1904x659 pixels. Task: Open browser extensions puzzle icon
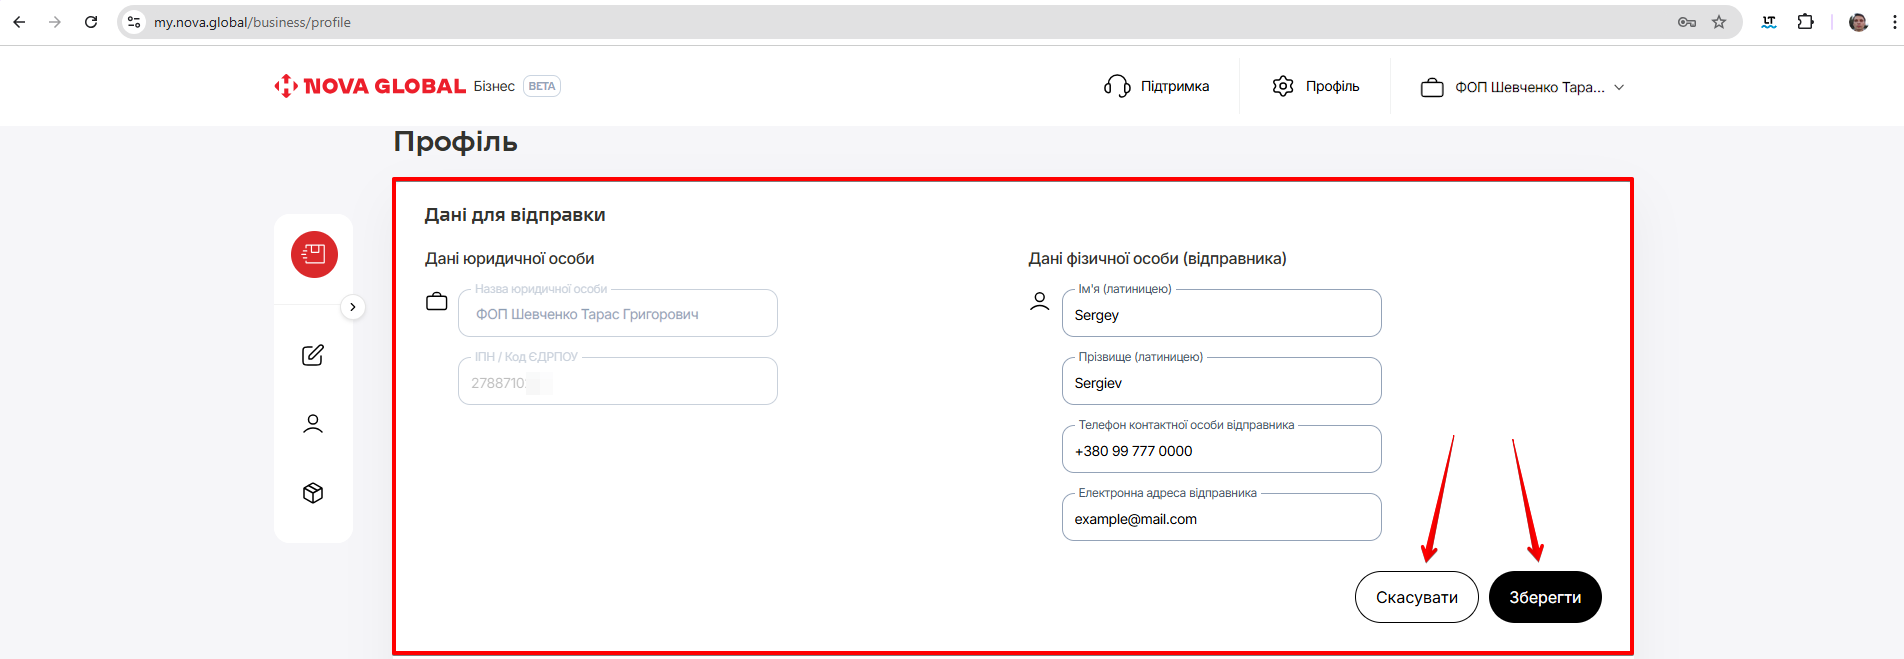(1805, 22)
